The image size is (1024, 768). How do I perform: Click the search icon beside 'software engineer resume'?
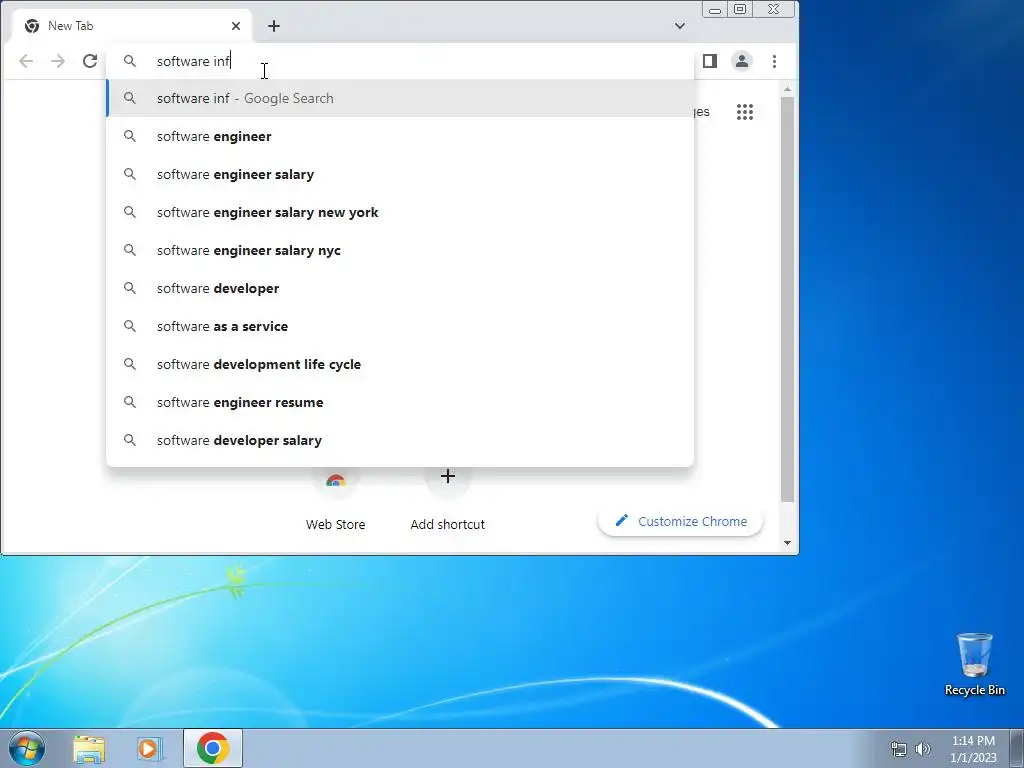point(130,402)
